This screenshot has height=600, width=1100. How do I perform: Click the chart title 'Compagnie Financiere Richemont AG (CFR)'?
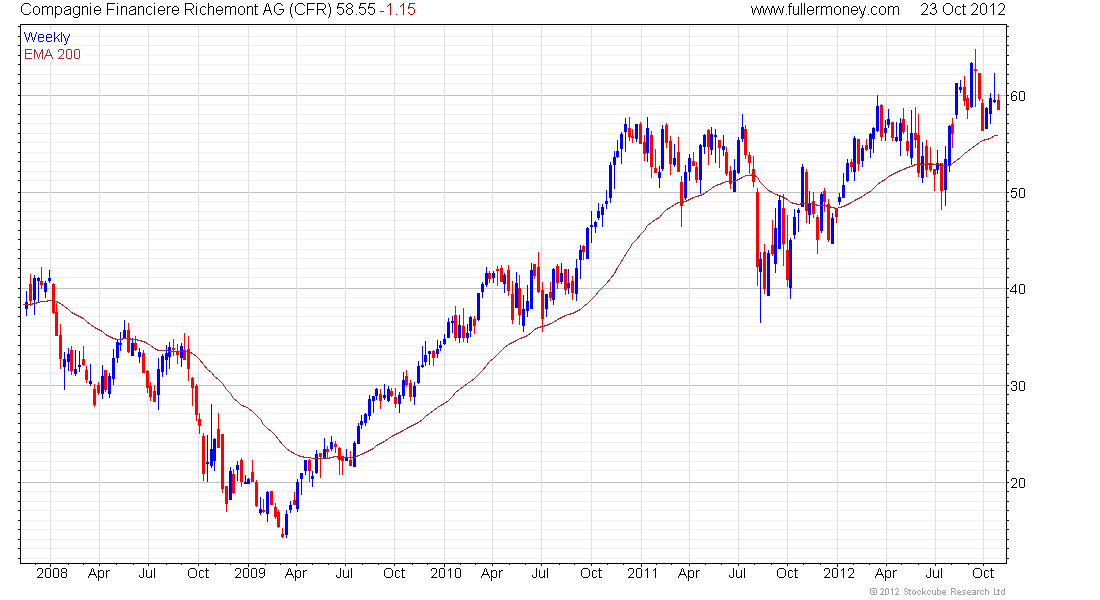click(176, 10)
